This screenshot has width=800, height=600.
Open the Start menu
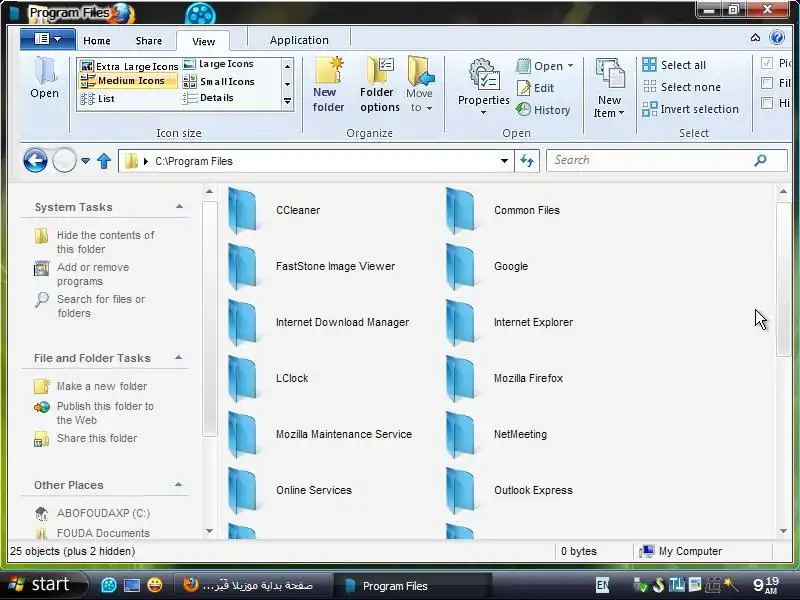[43, 585]
